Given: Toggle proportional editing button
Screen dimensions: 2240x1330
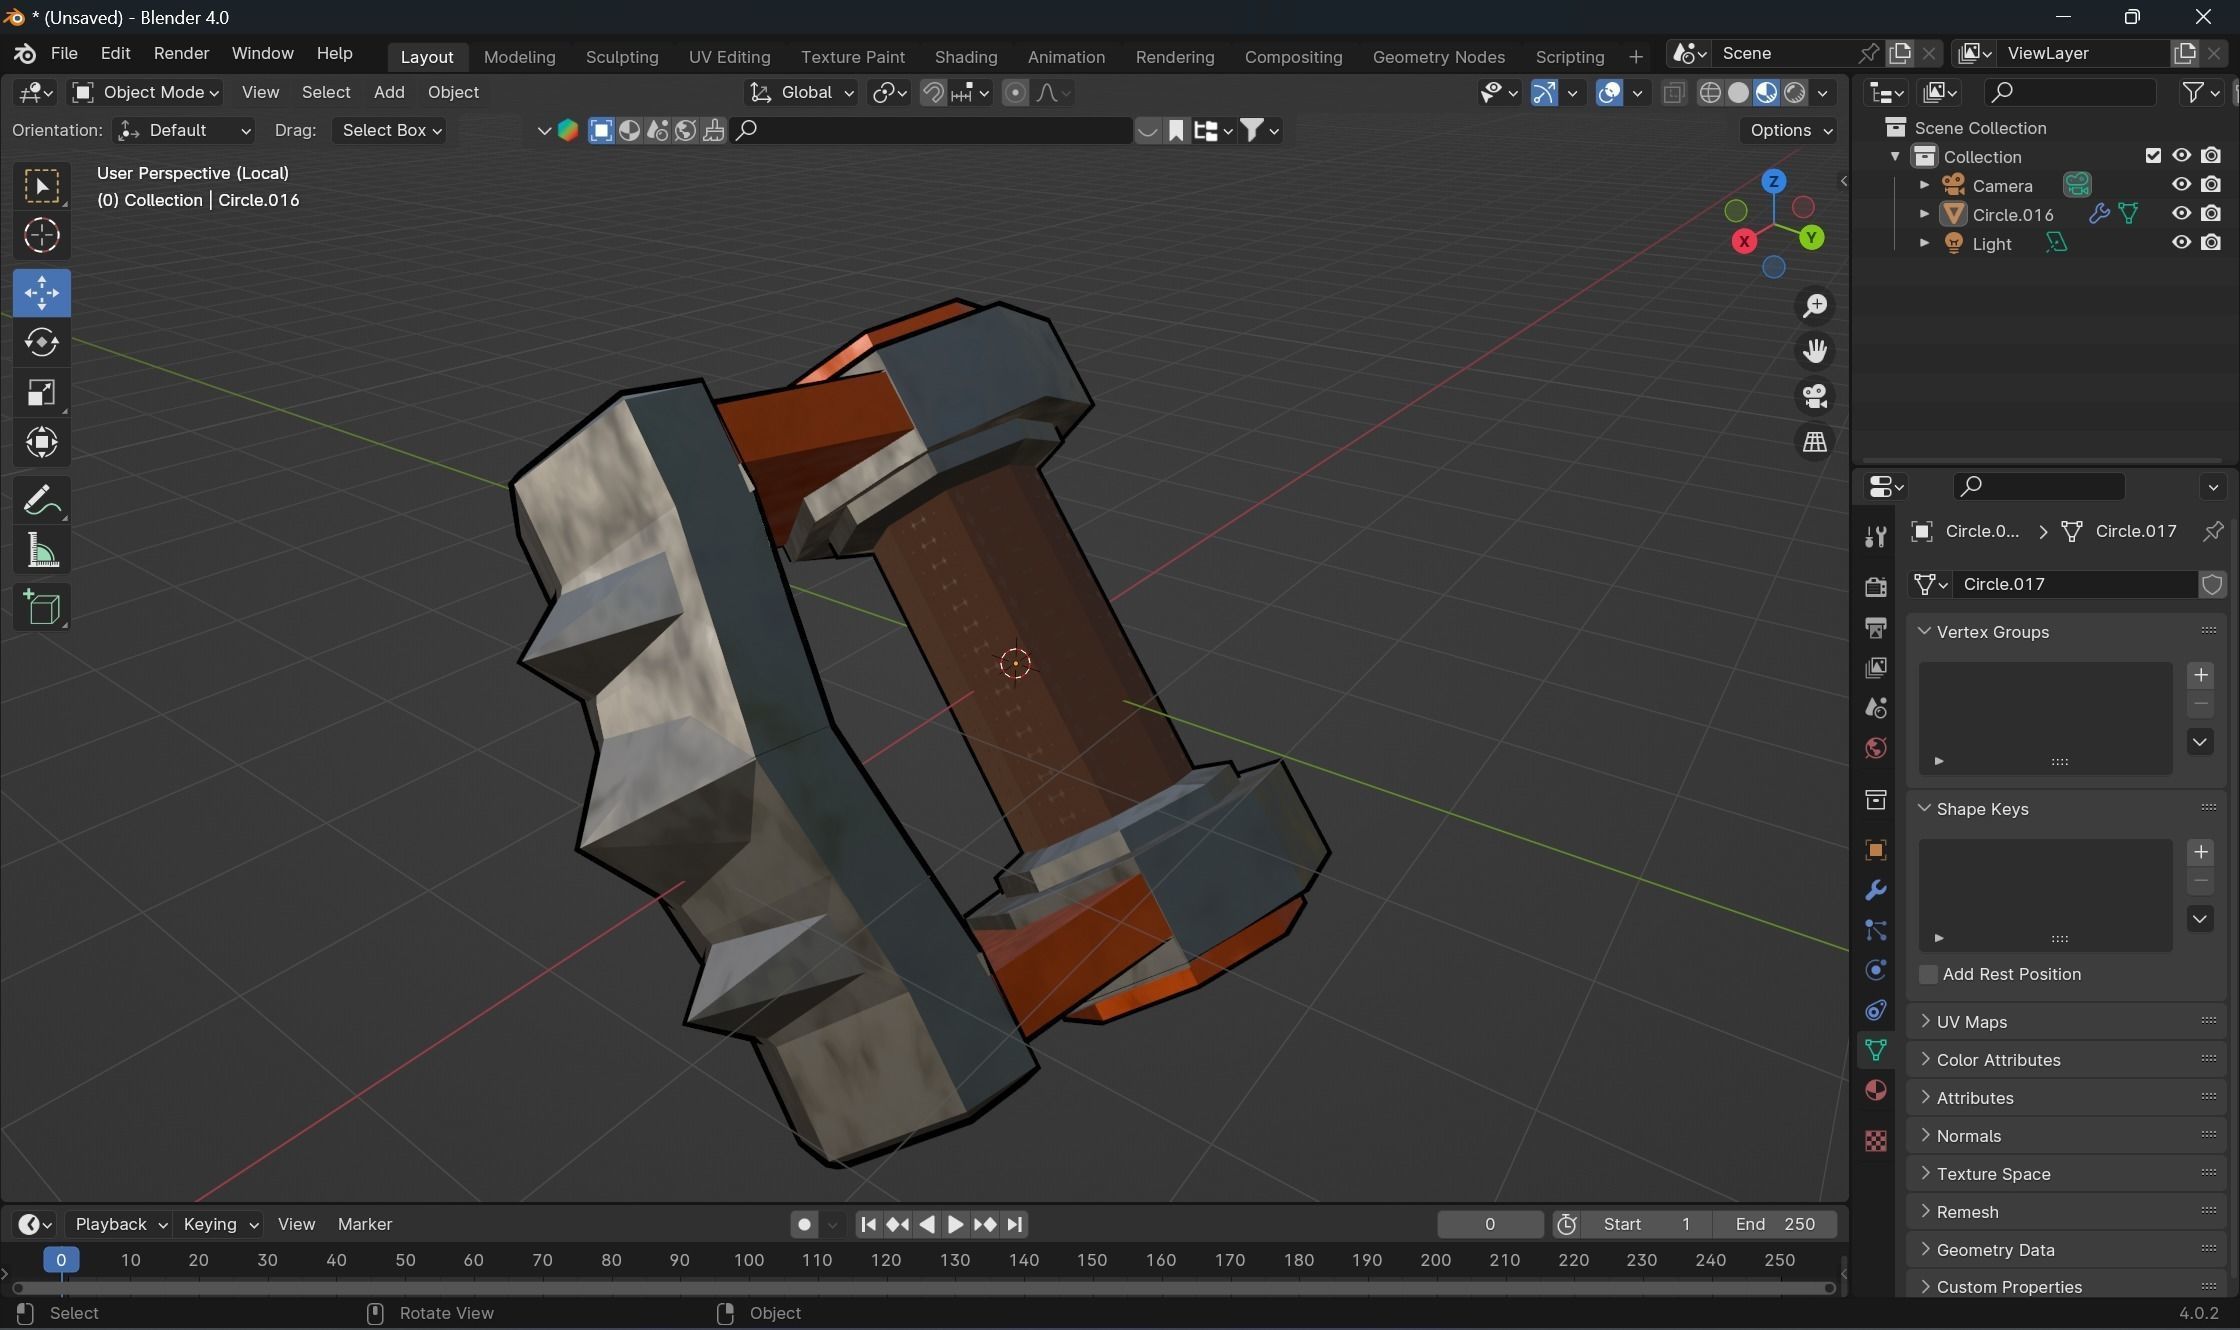Looking at the screenshot, I should click(x=1015, y=93).
